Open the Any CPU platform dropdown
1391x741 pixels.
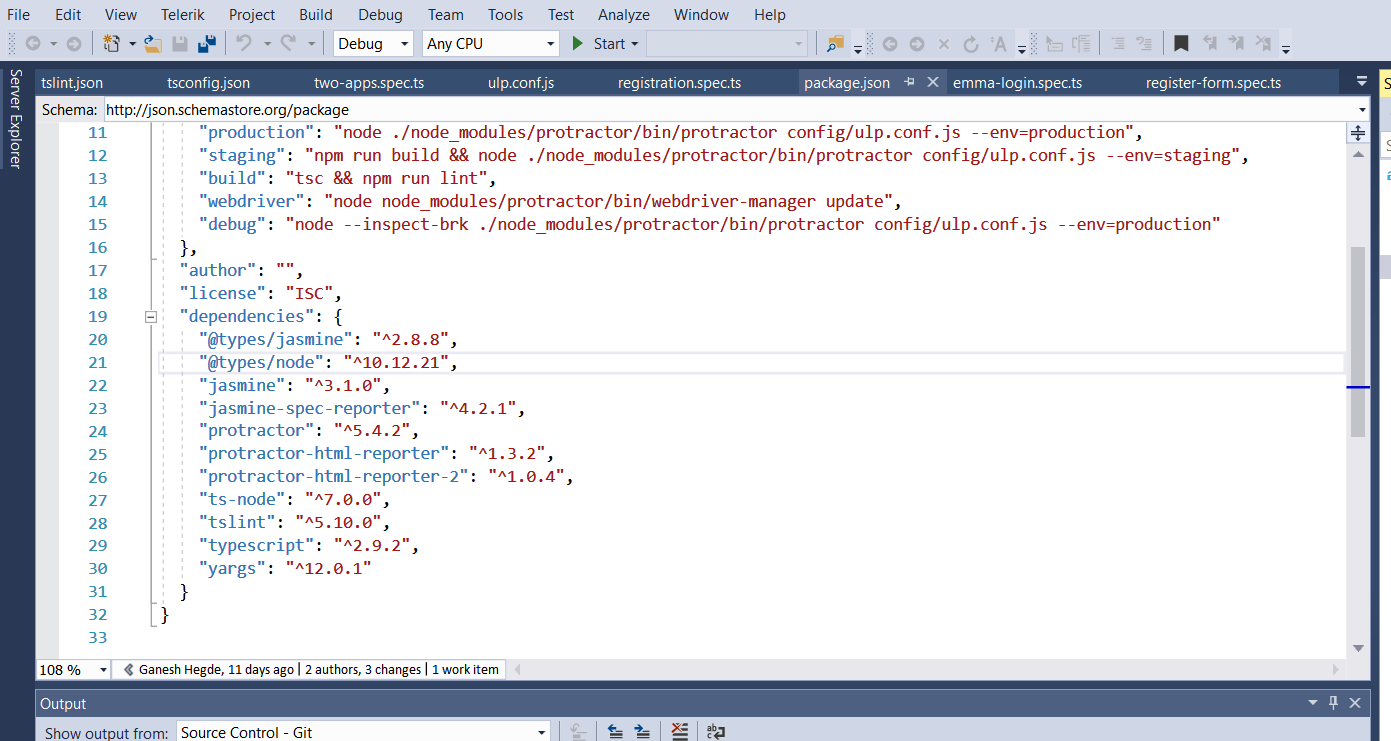point(490,44)
